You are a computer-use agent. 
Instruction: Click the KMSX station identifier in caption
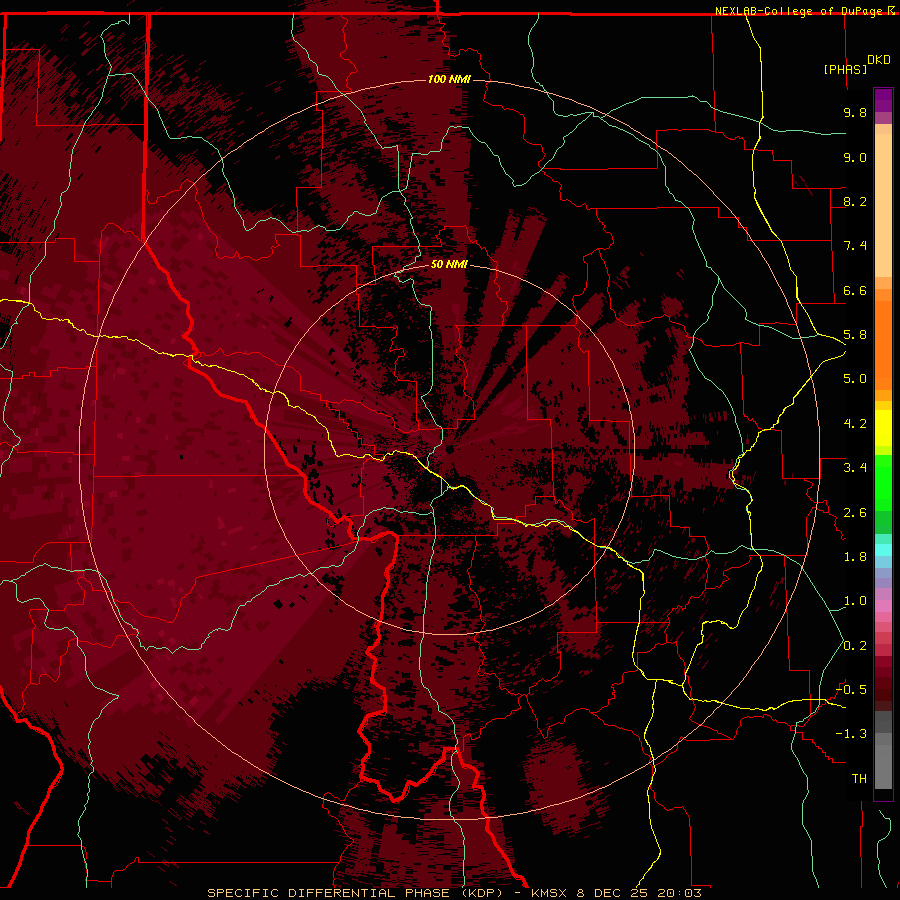551,893
